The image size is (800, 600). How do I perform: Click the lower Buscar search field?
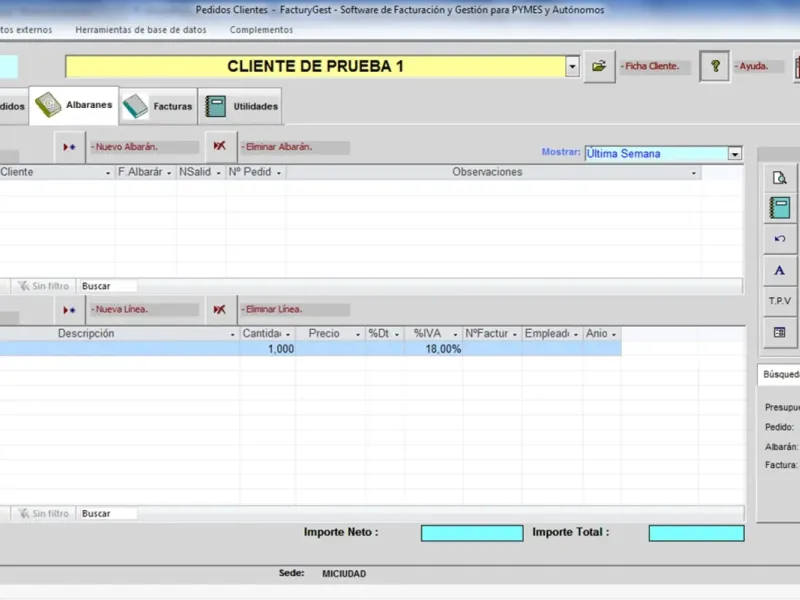click(x=107, y=514)
